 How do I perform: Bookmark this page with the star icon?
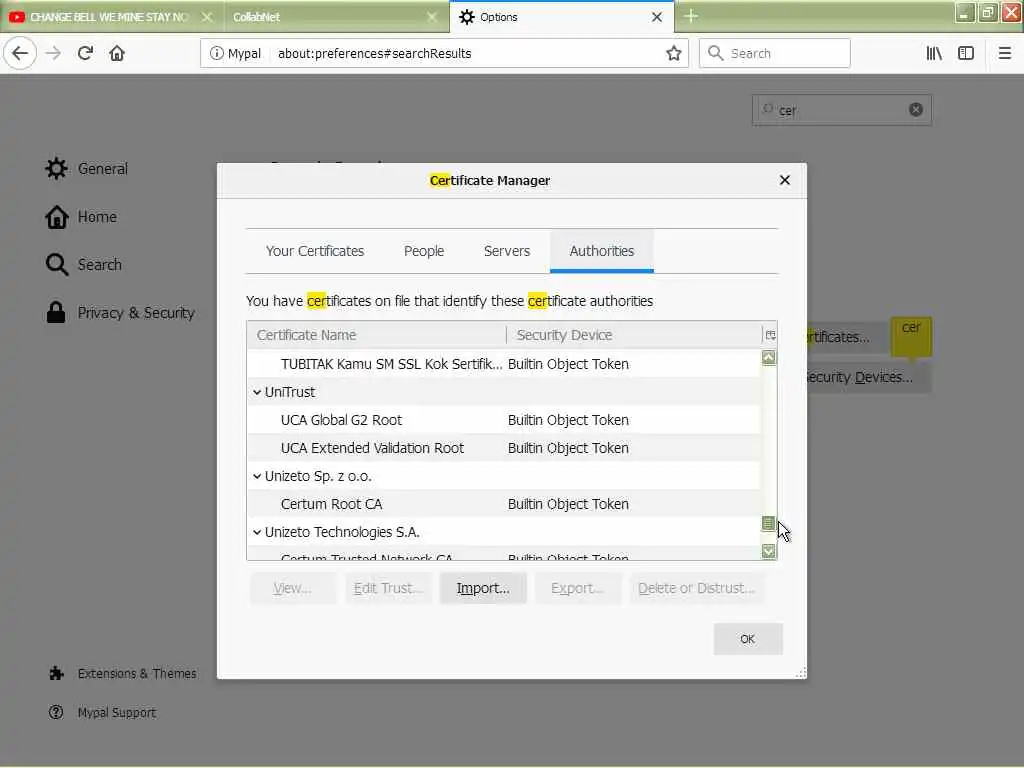tap(673, 54)
